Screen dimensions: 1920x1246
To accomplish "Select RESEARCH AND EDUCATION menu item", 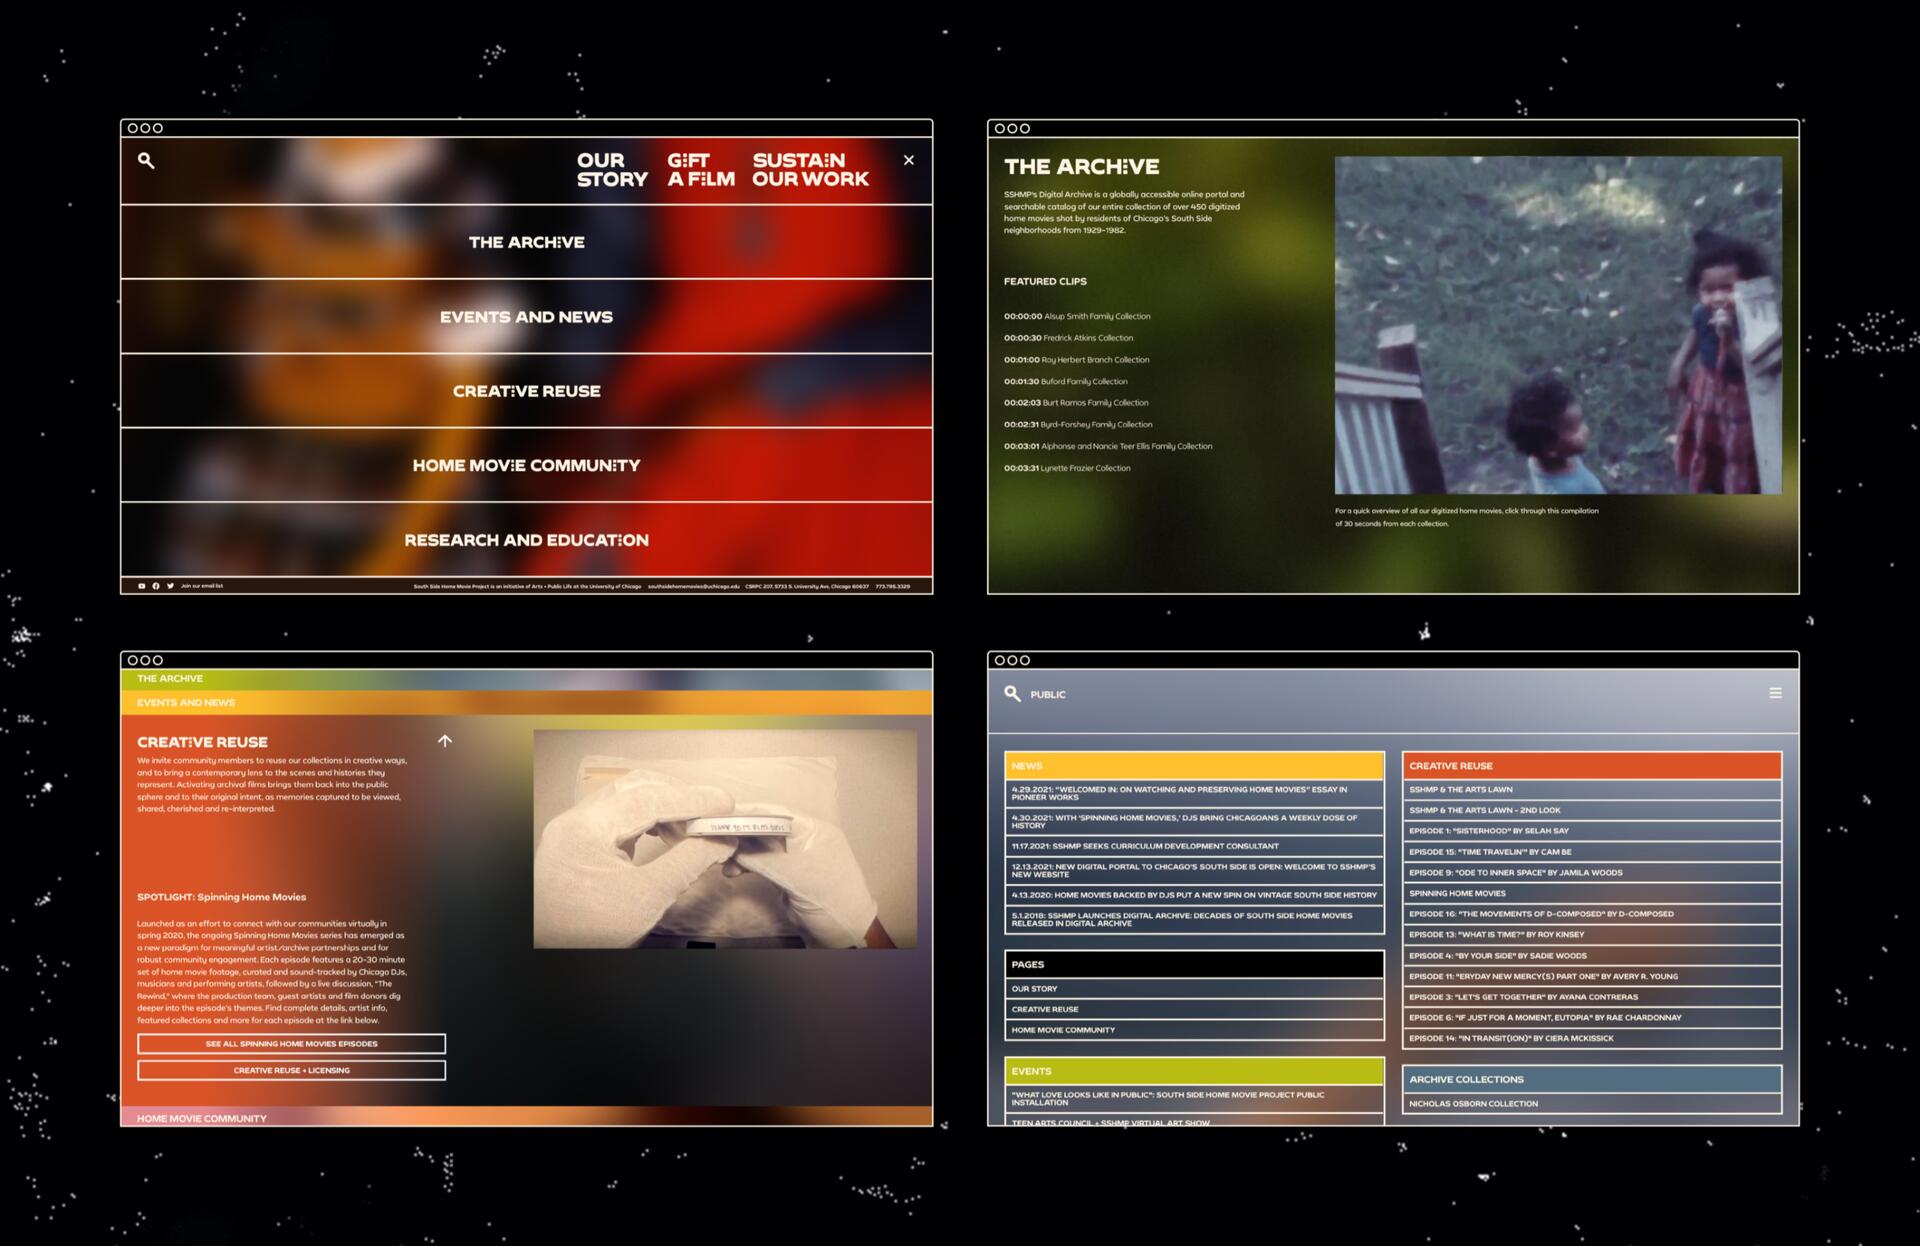I will coord(526,539).
